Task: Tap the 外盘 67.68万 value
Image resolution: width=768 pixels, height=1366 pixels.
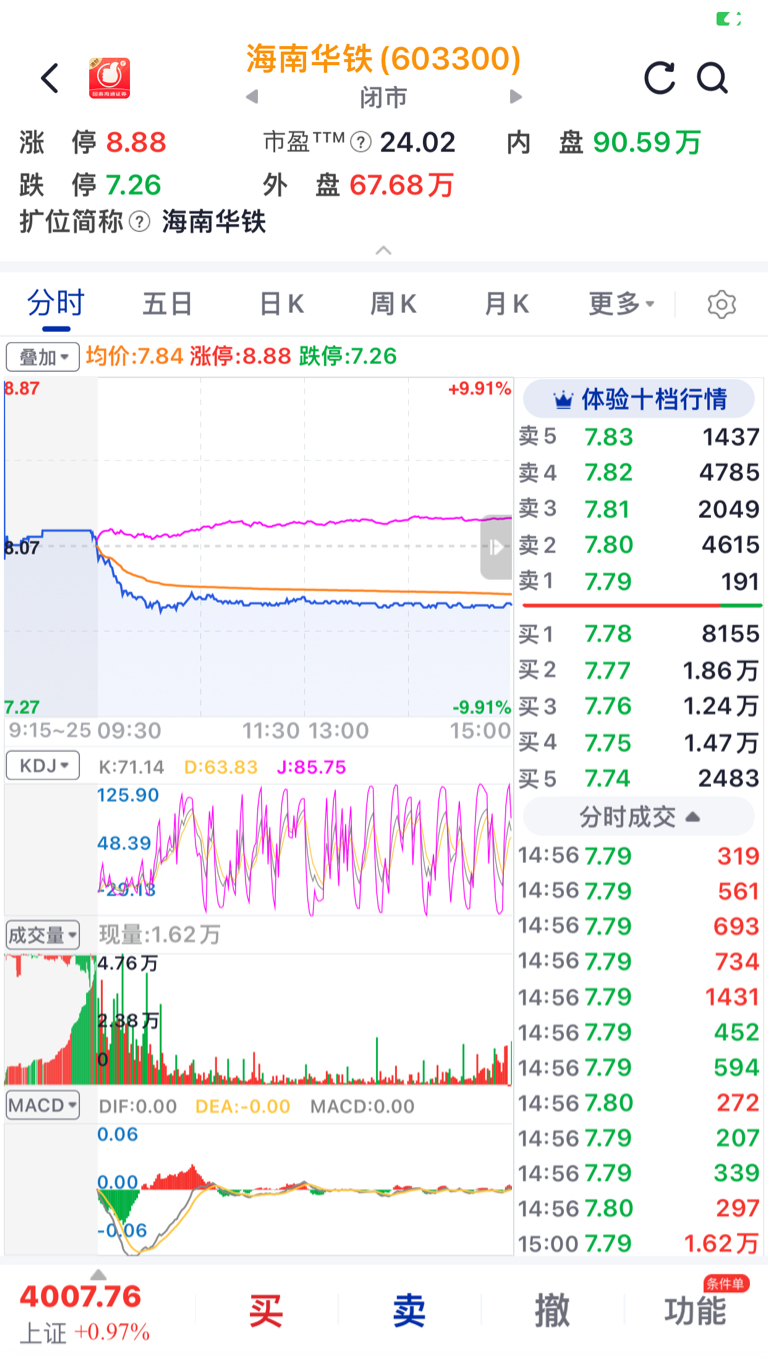Action: click(401, 185)
